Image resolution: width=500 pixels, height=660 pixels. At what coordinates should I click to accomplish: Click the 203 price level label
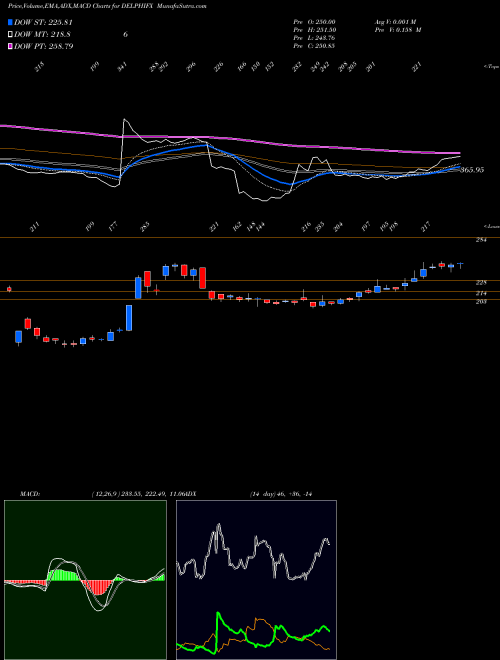point(481,302)
